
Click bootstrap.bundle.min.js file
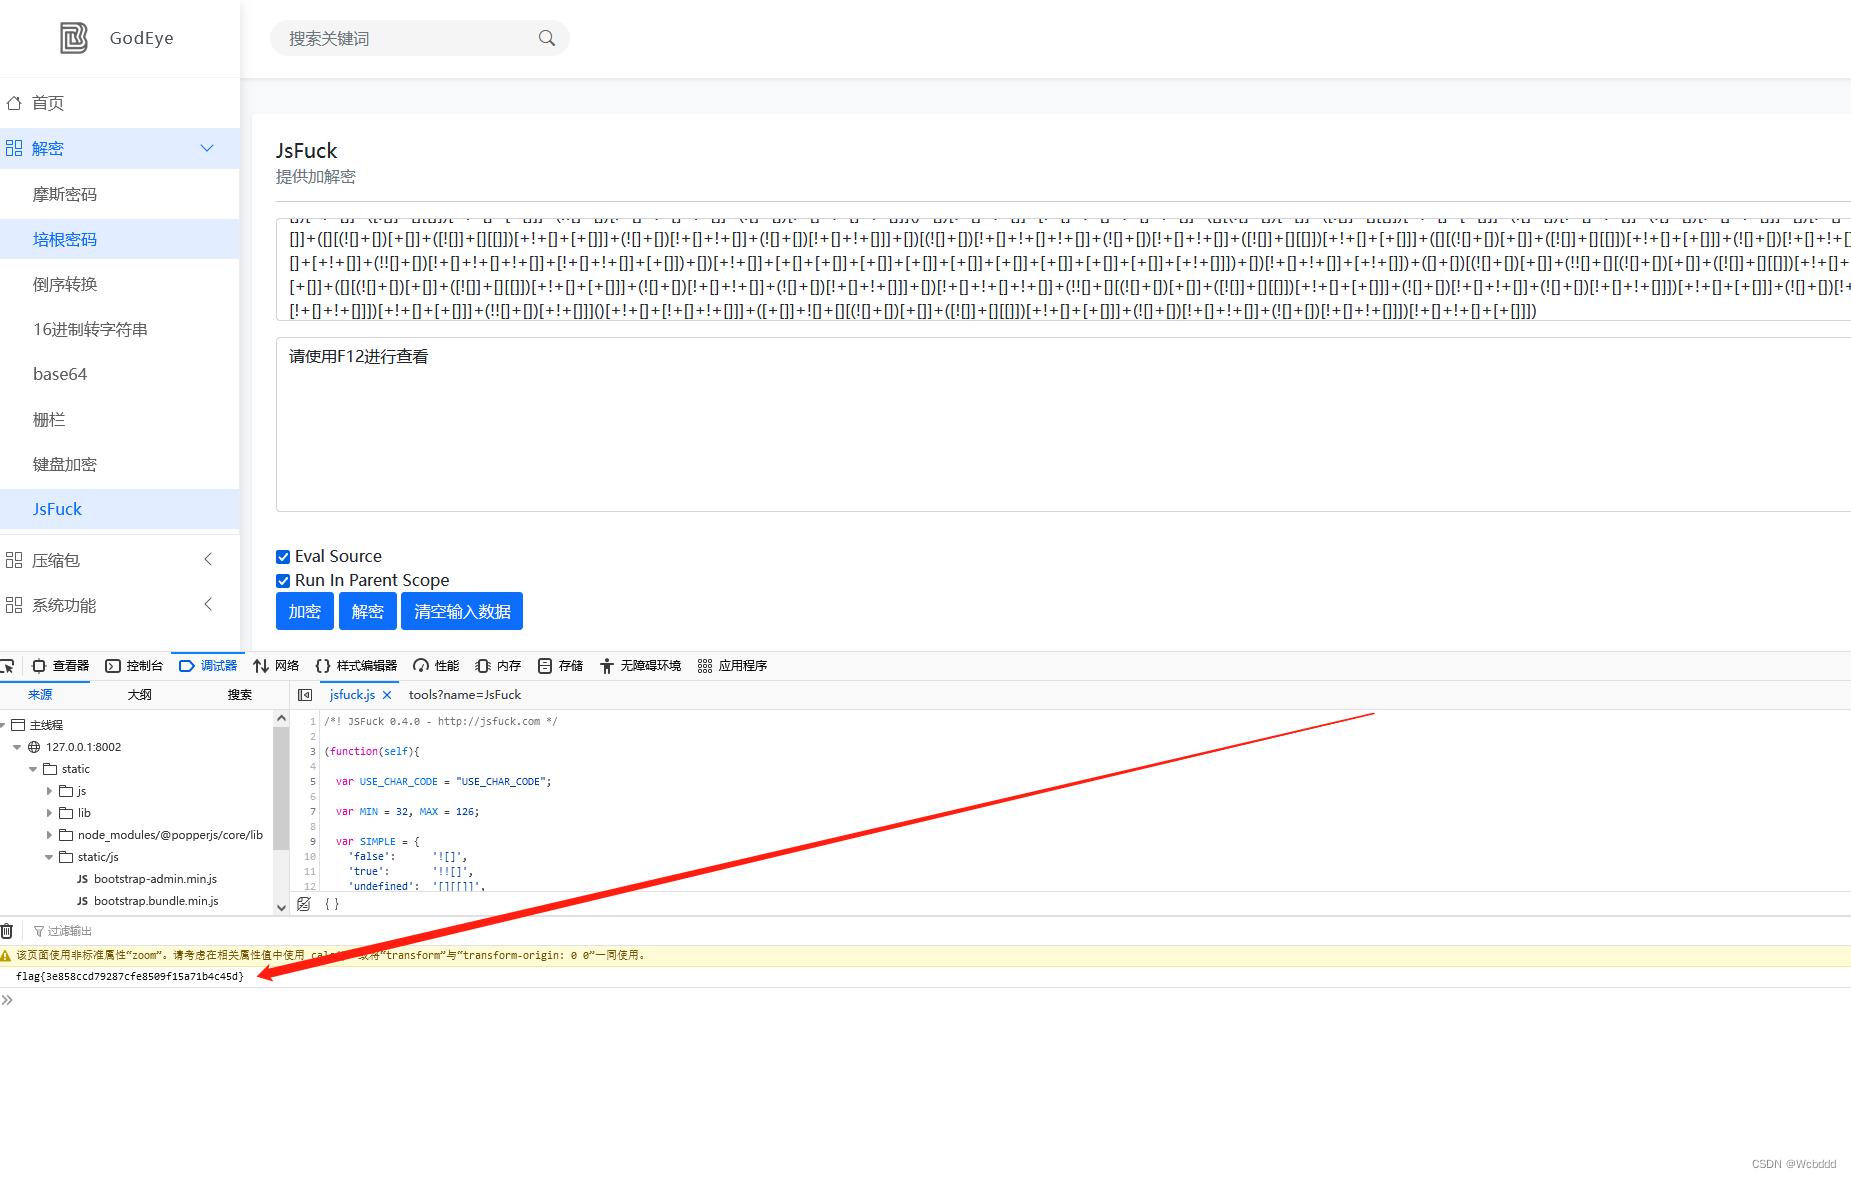tap(155, 901)
